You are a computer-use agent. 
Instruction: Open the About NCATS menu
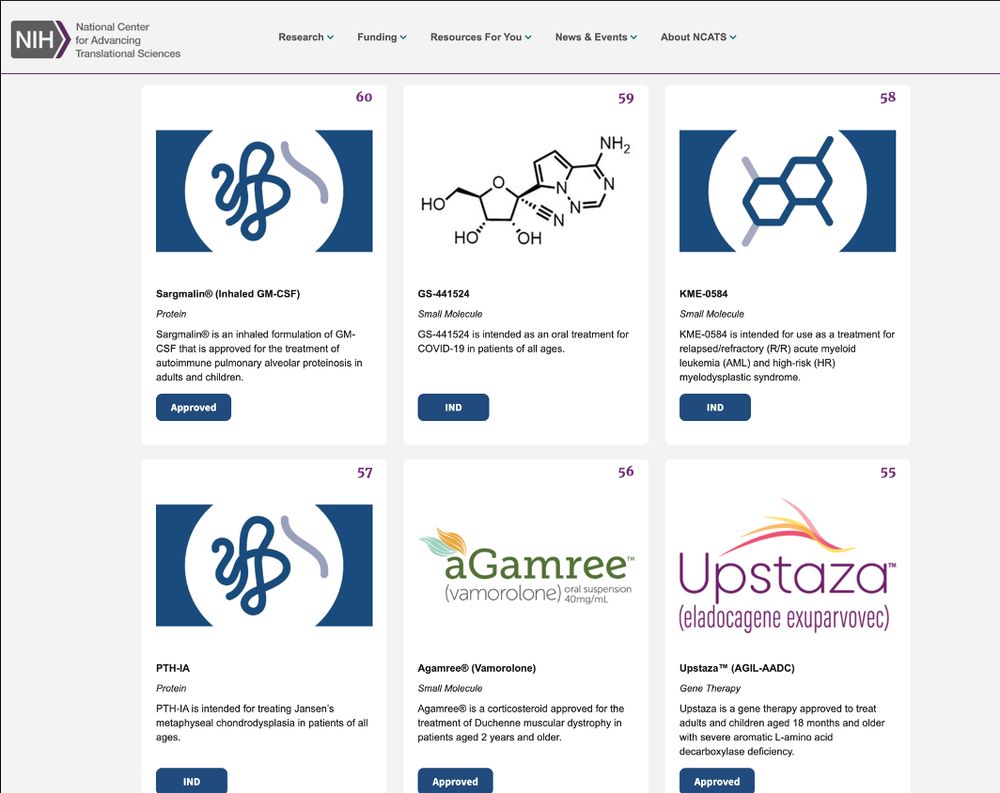point(698,37)
